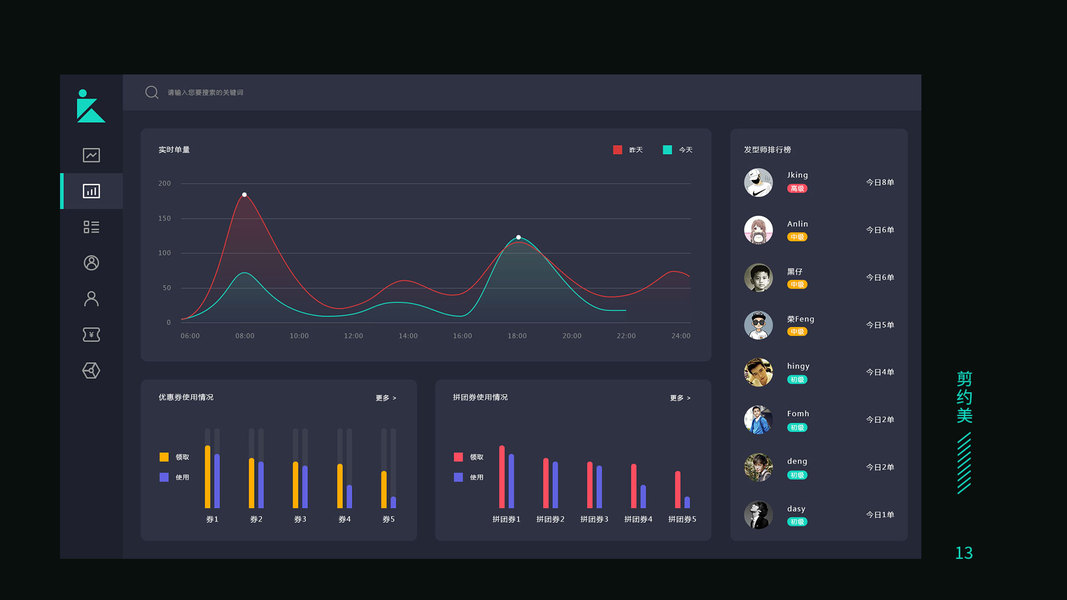Click the 实时单量 chart title

[174, 150]
